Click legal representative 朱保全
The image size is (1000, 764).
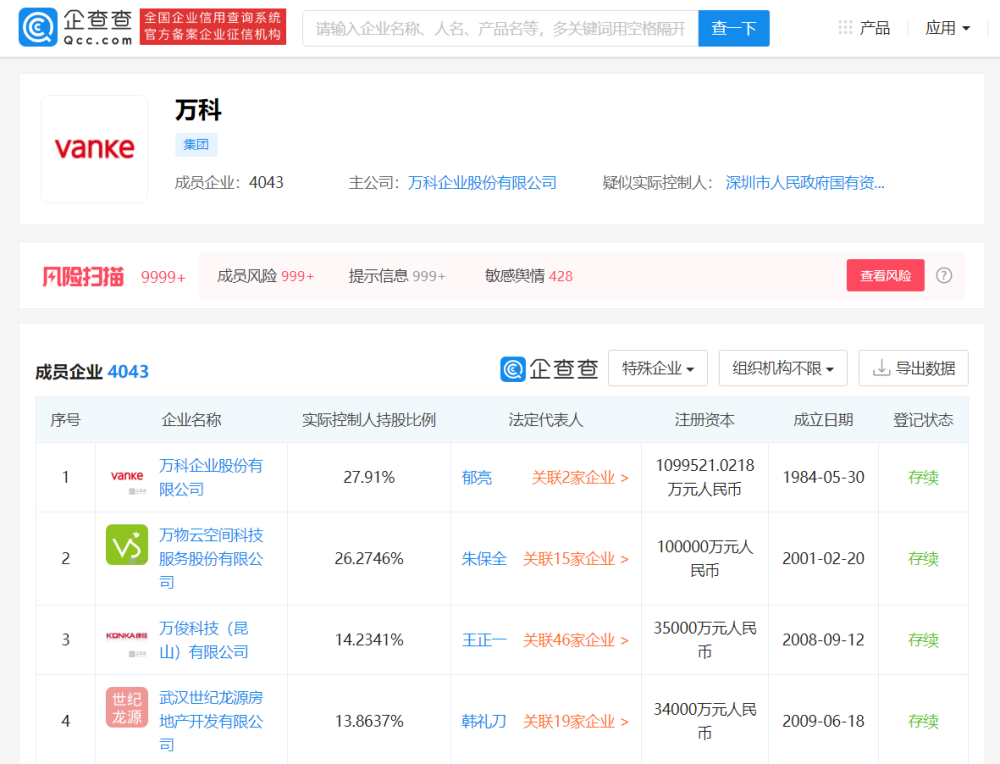[484, 559]
